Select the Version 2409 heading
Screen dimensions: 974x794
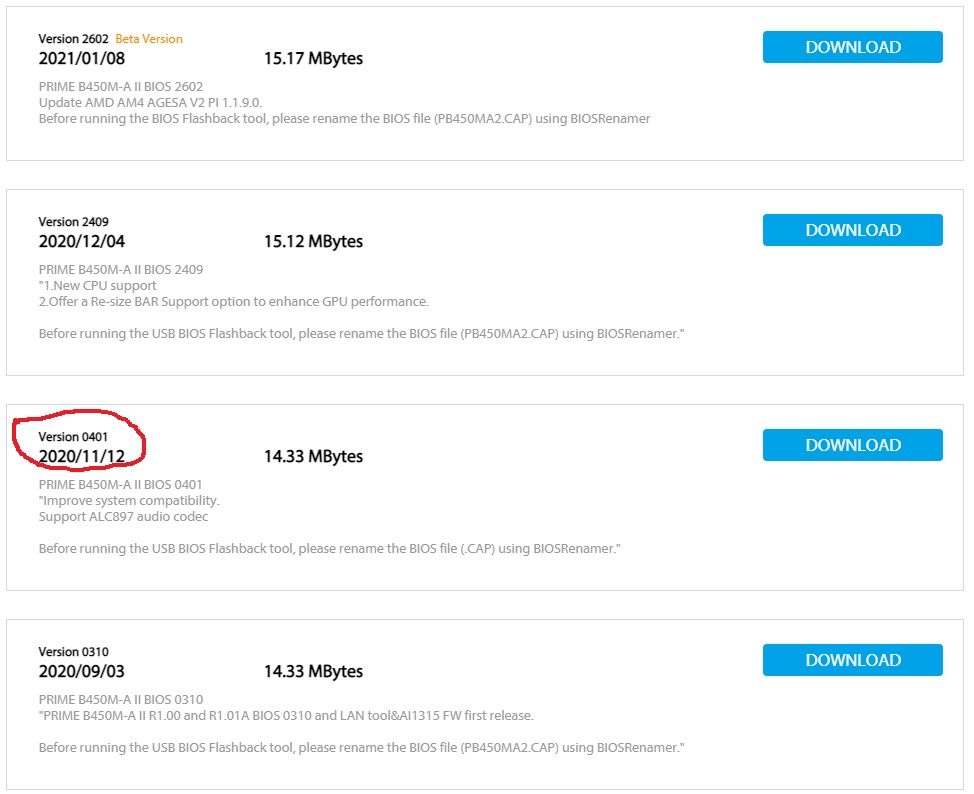pyautogui.click(x=73, y=222)
